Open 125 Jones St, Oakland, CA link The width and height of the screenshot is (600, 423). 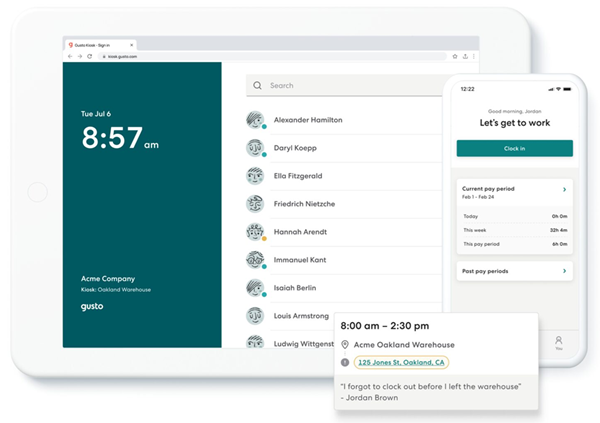click(401, 362)
